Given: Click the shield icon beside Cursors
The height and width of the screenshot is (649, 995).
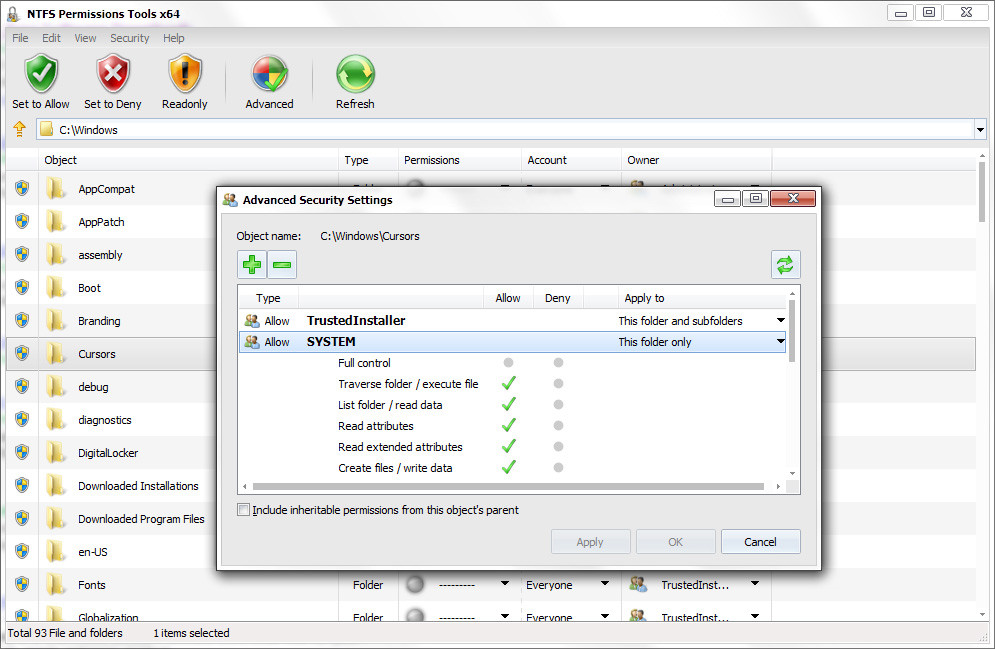Looking at the screenshot, I should pos(22,353).
